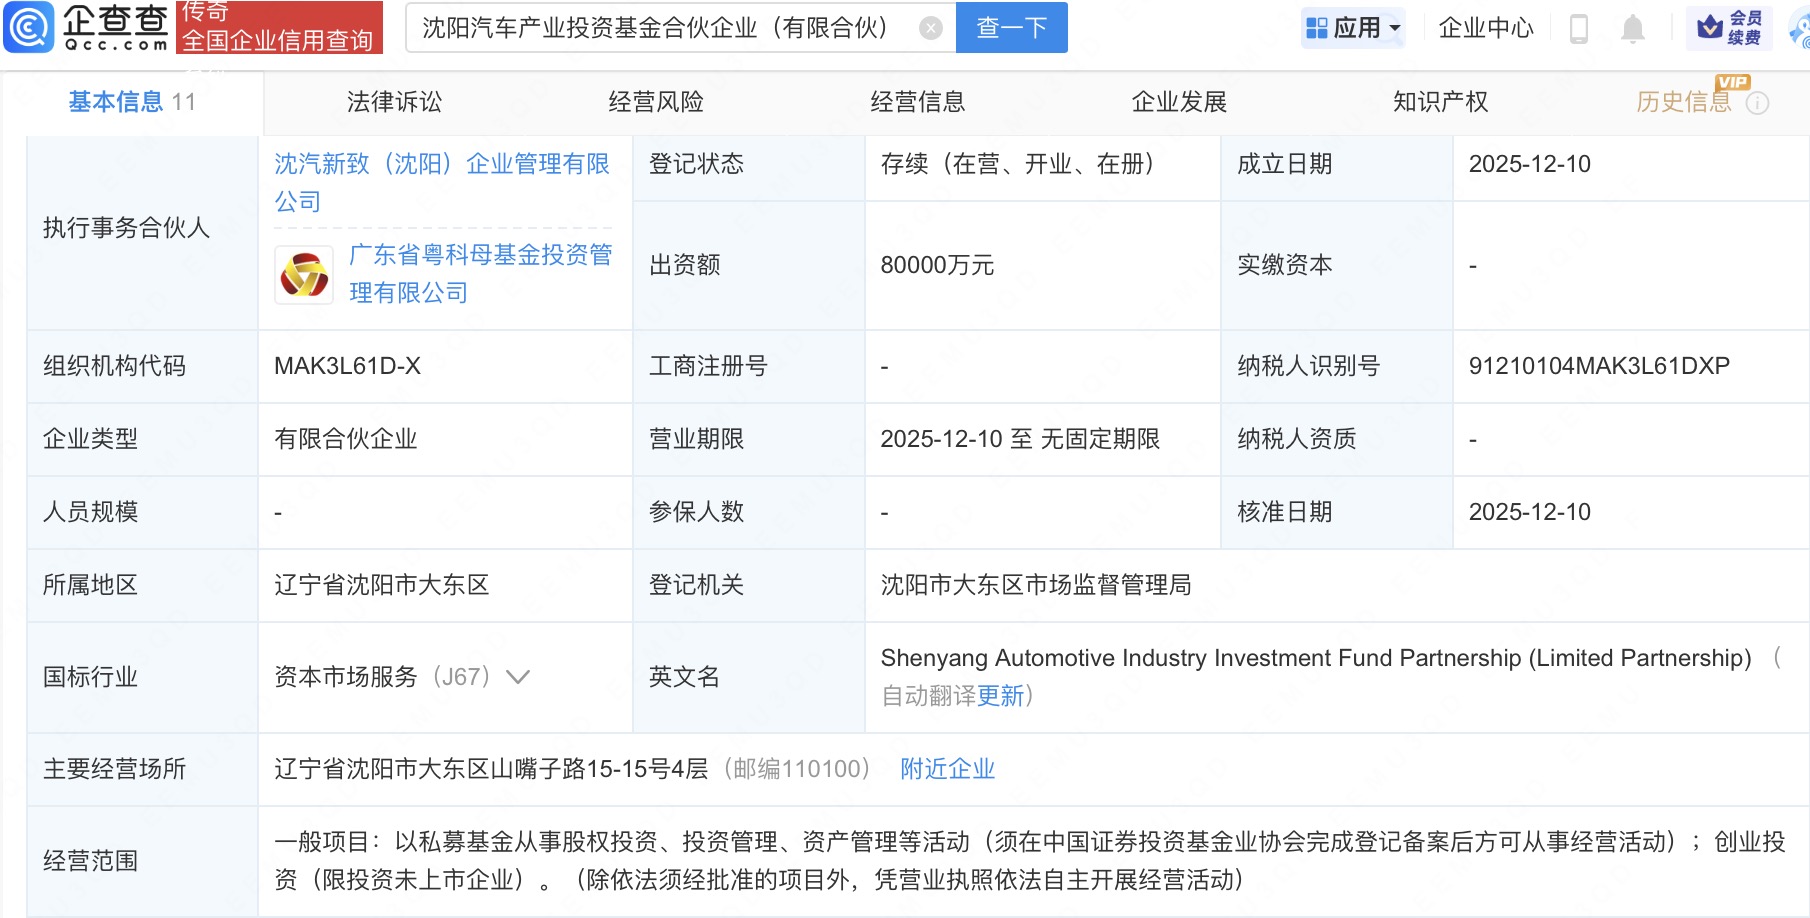Switch to the 企业发展 tab
This screenshot has width=1810, height=918.
click(1180, 101)
